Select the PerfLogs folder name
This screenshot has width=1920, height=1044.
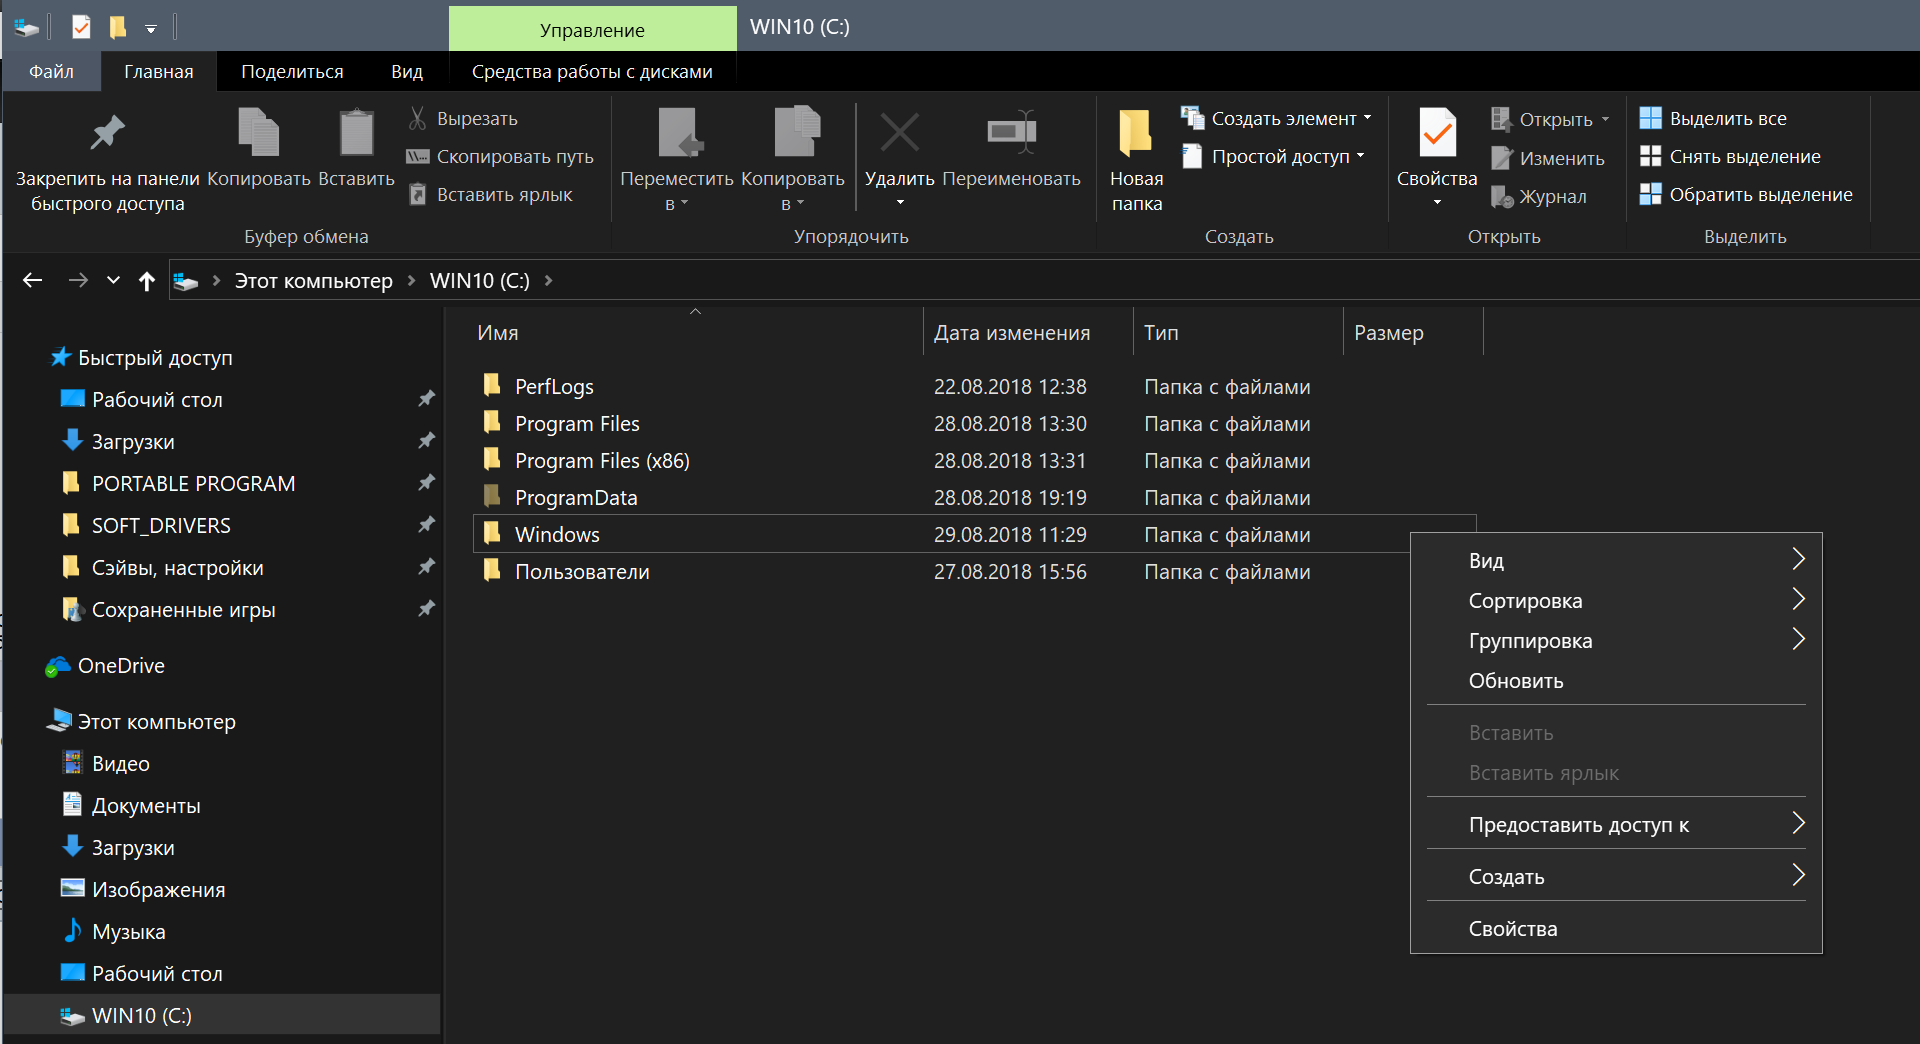coord(554,387)
